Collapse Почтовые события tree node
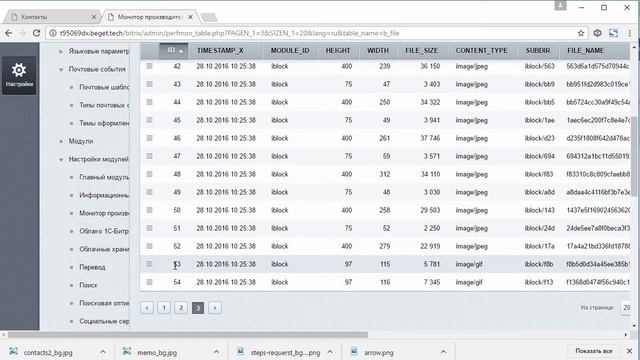This screenshot has height=360, width=640. 61,69
